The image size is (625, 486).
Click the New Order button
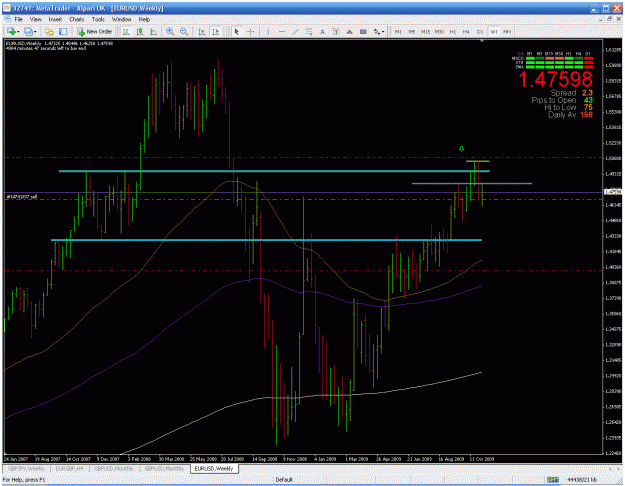[x=94, y=31]
